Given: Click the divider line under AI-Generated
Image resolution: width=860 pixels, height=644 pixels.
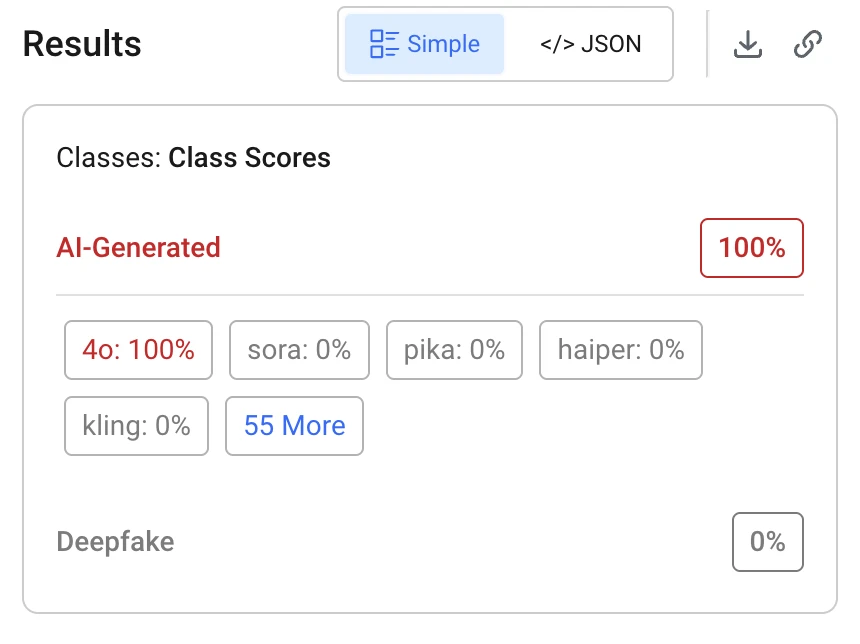Looking at the screenshot, I should pyautogui.click(x=429, y=295).
